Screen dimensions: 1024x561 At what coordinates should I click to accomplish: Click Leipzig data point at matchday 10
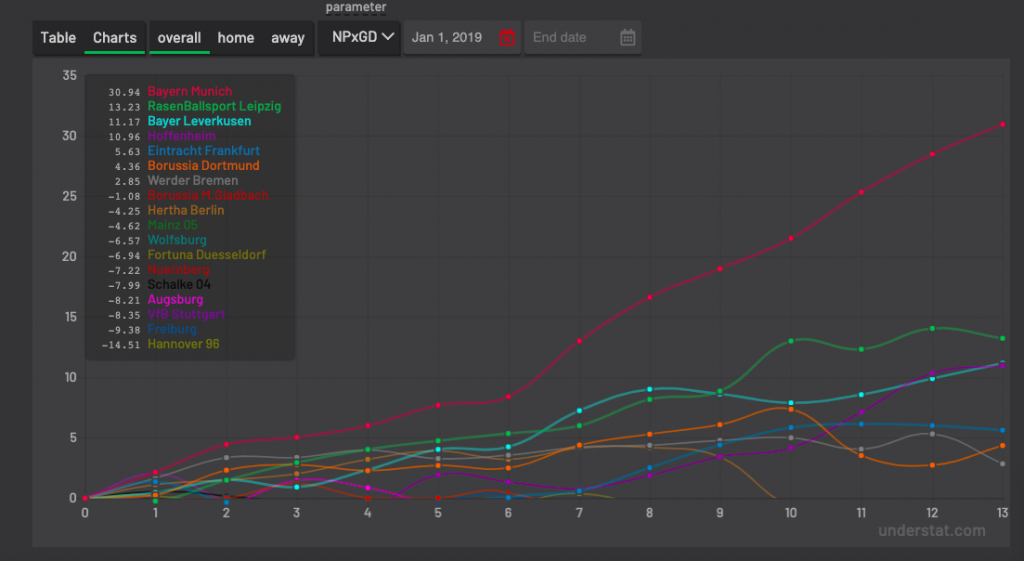[791, 341]
